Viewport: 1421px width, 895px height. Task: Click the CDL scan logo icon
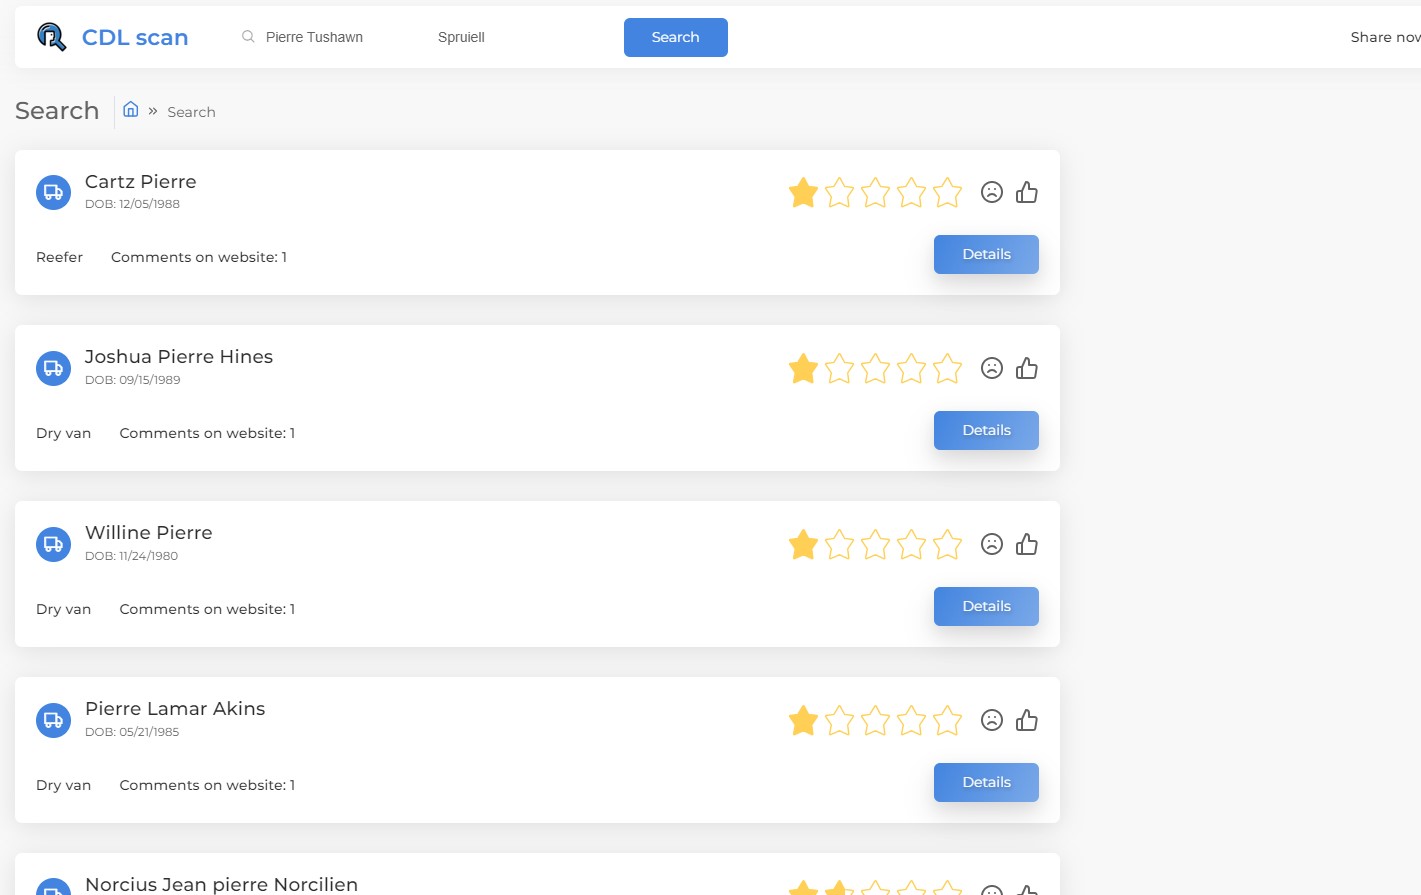51,37
